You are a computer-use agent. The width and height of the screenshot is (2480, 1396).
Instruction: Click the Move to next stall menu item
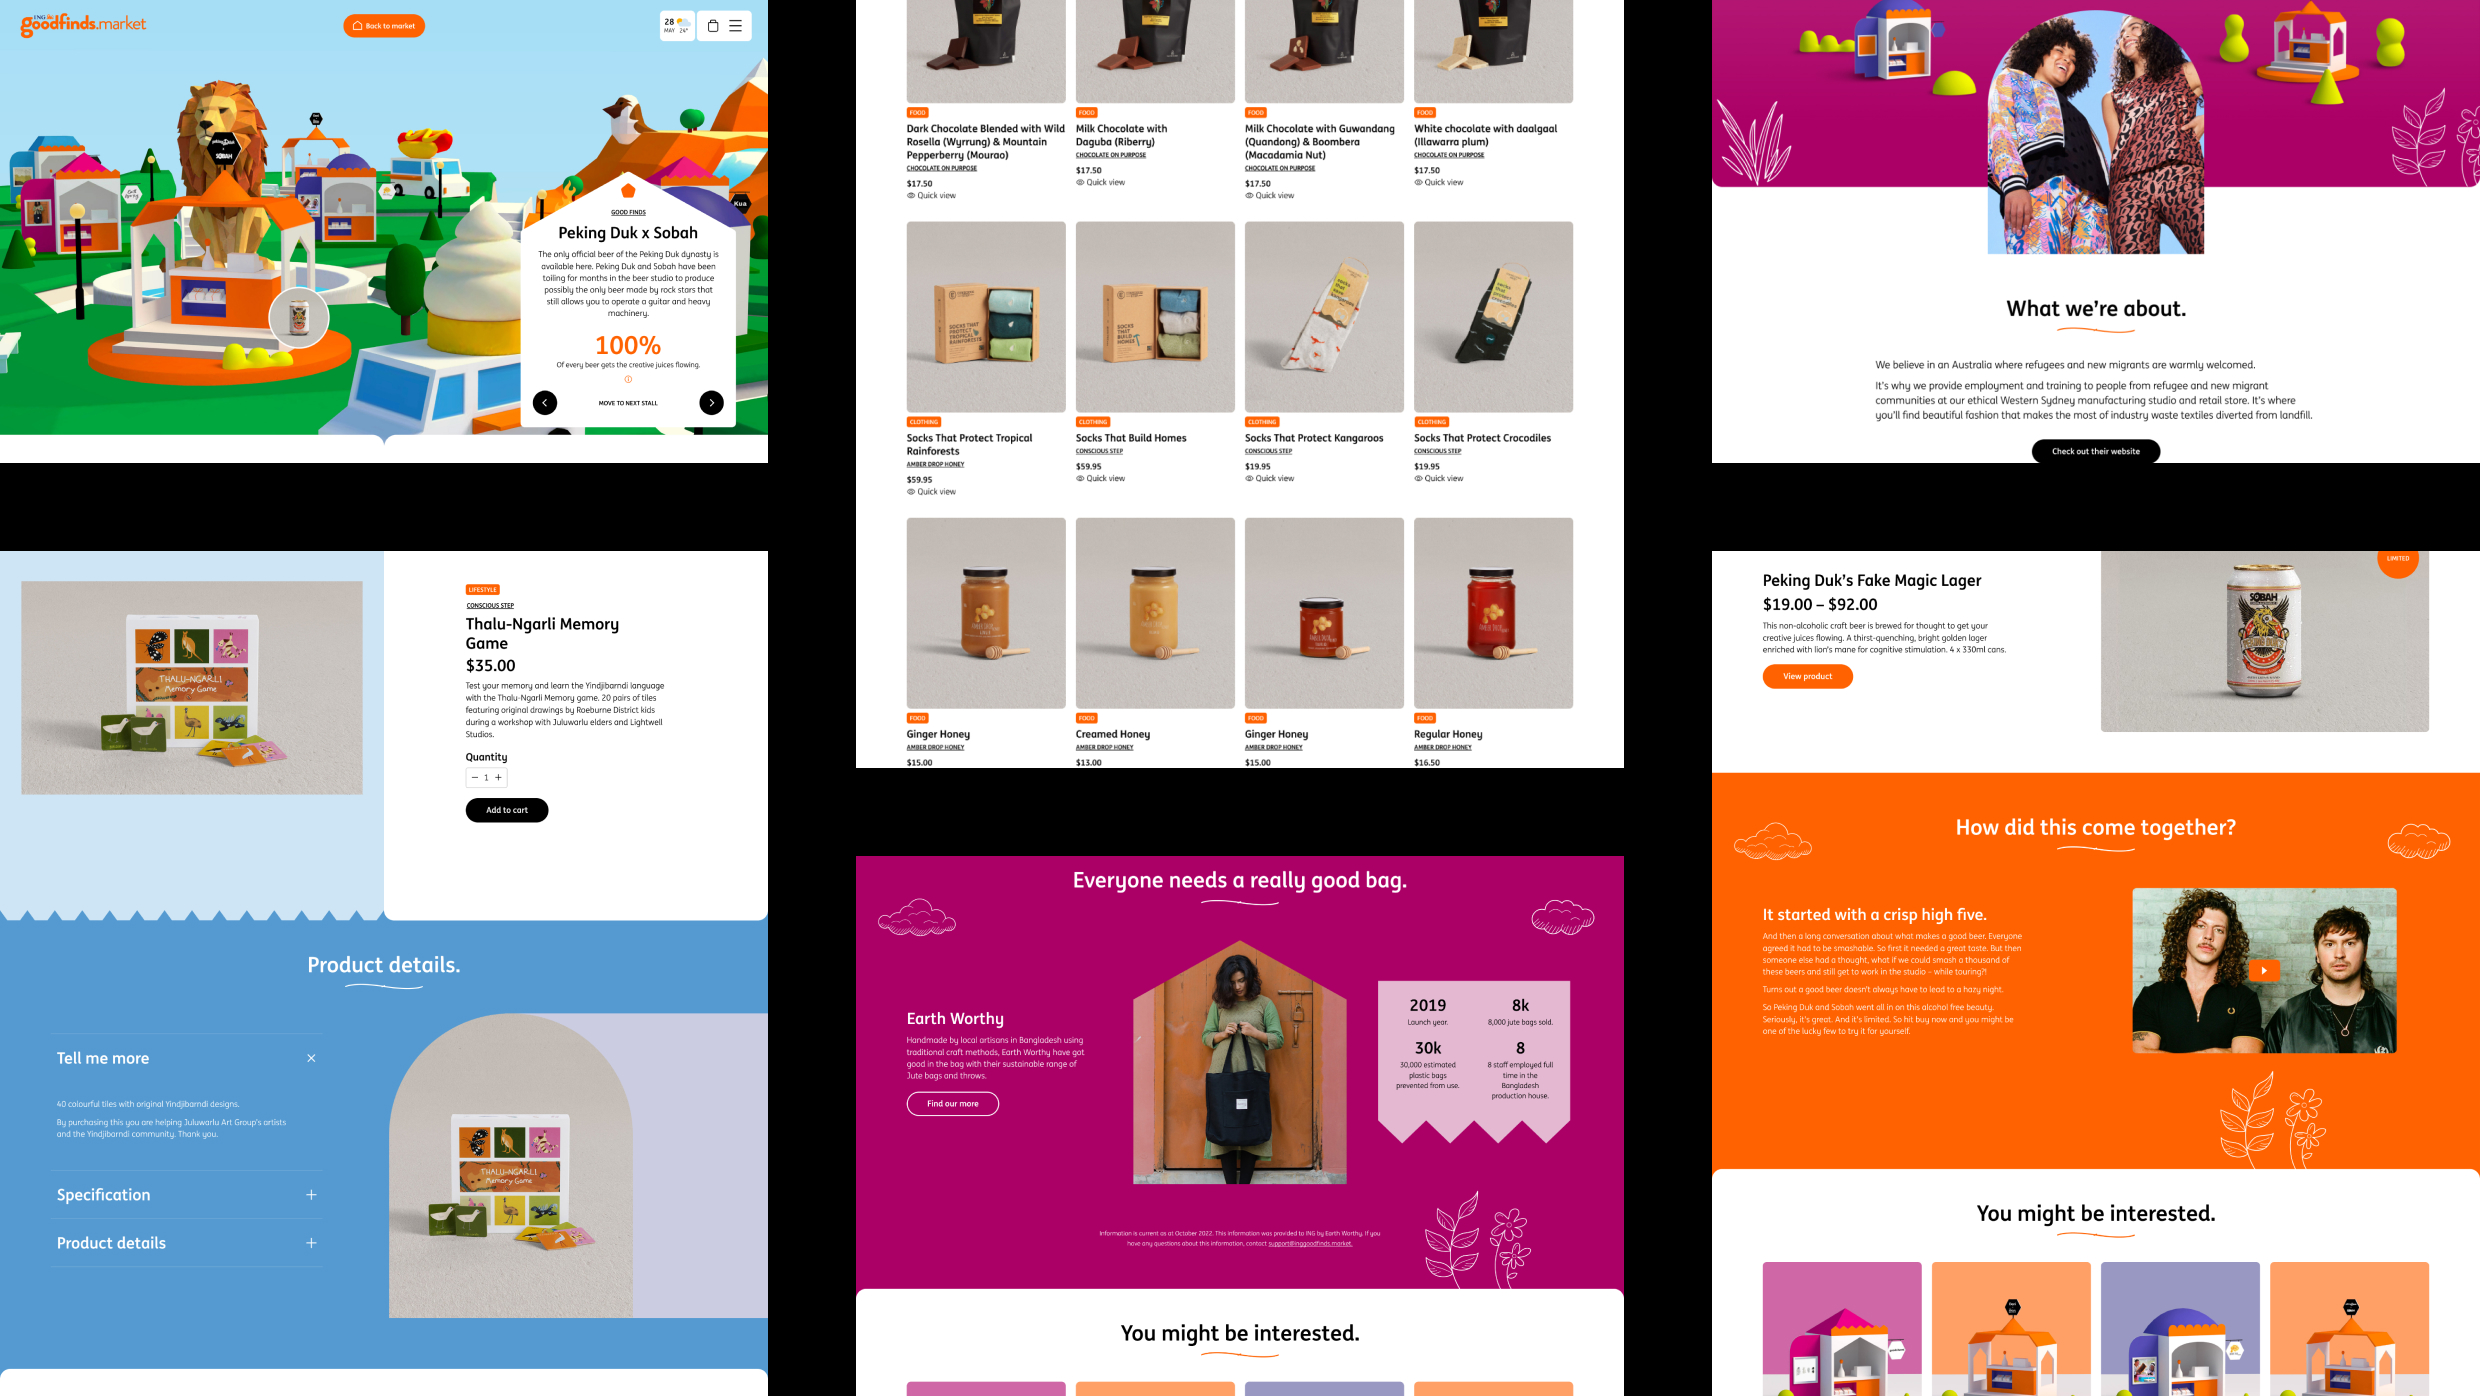pos(629,403)
